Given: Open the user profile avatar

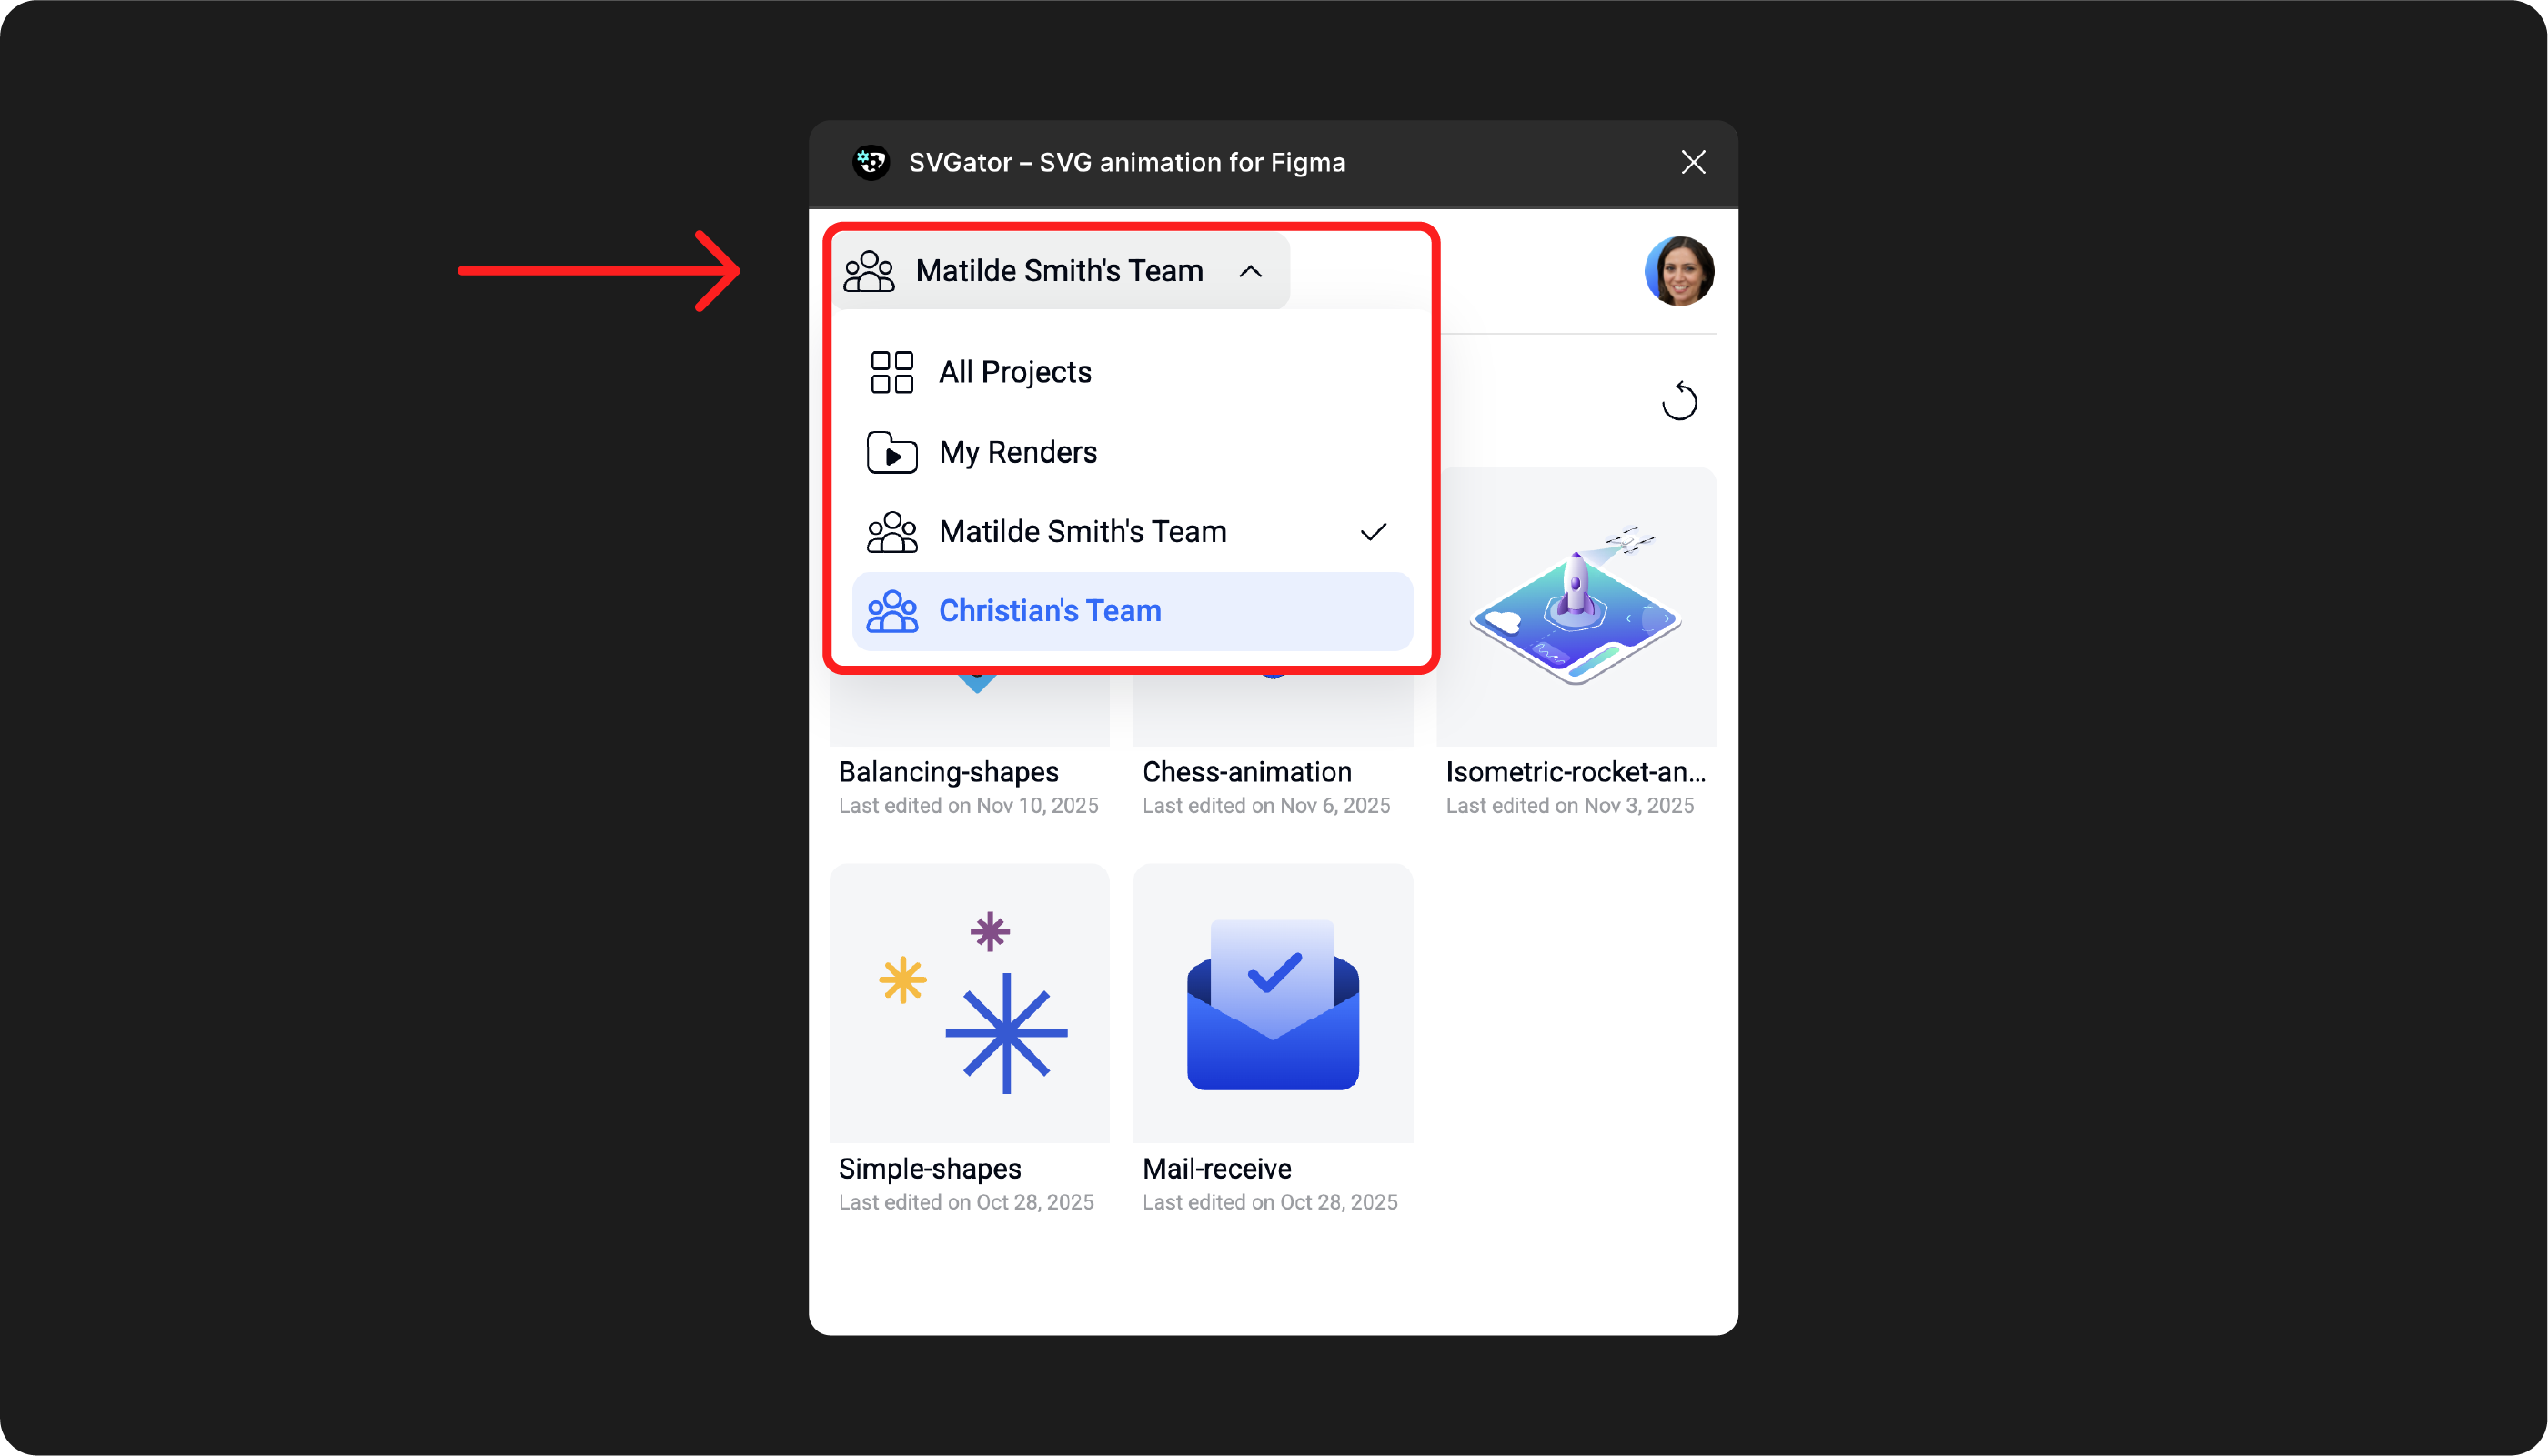Looking at the screenshot, I should pos(1679,271).
